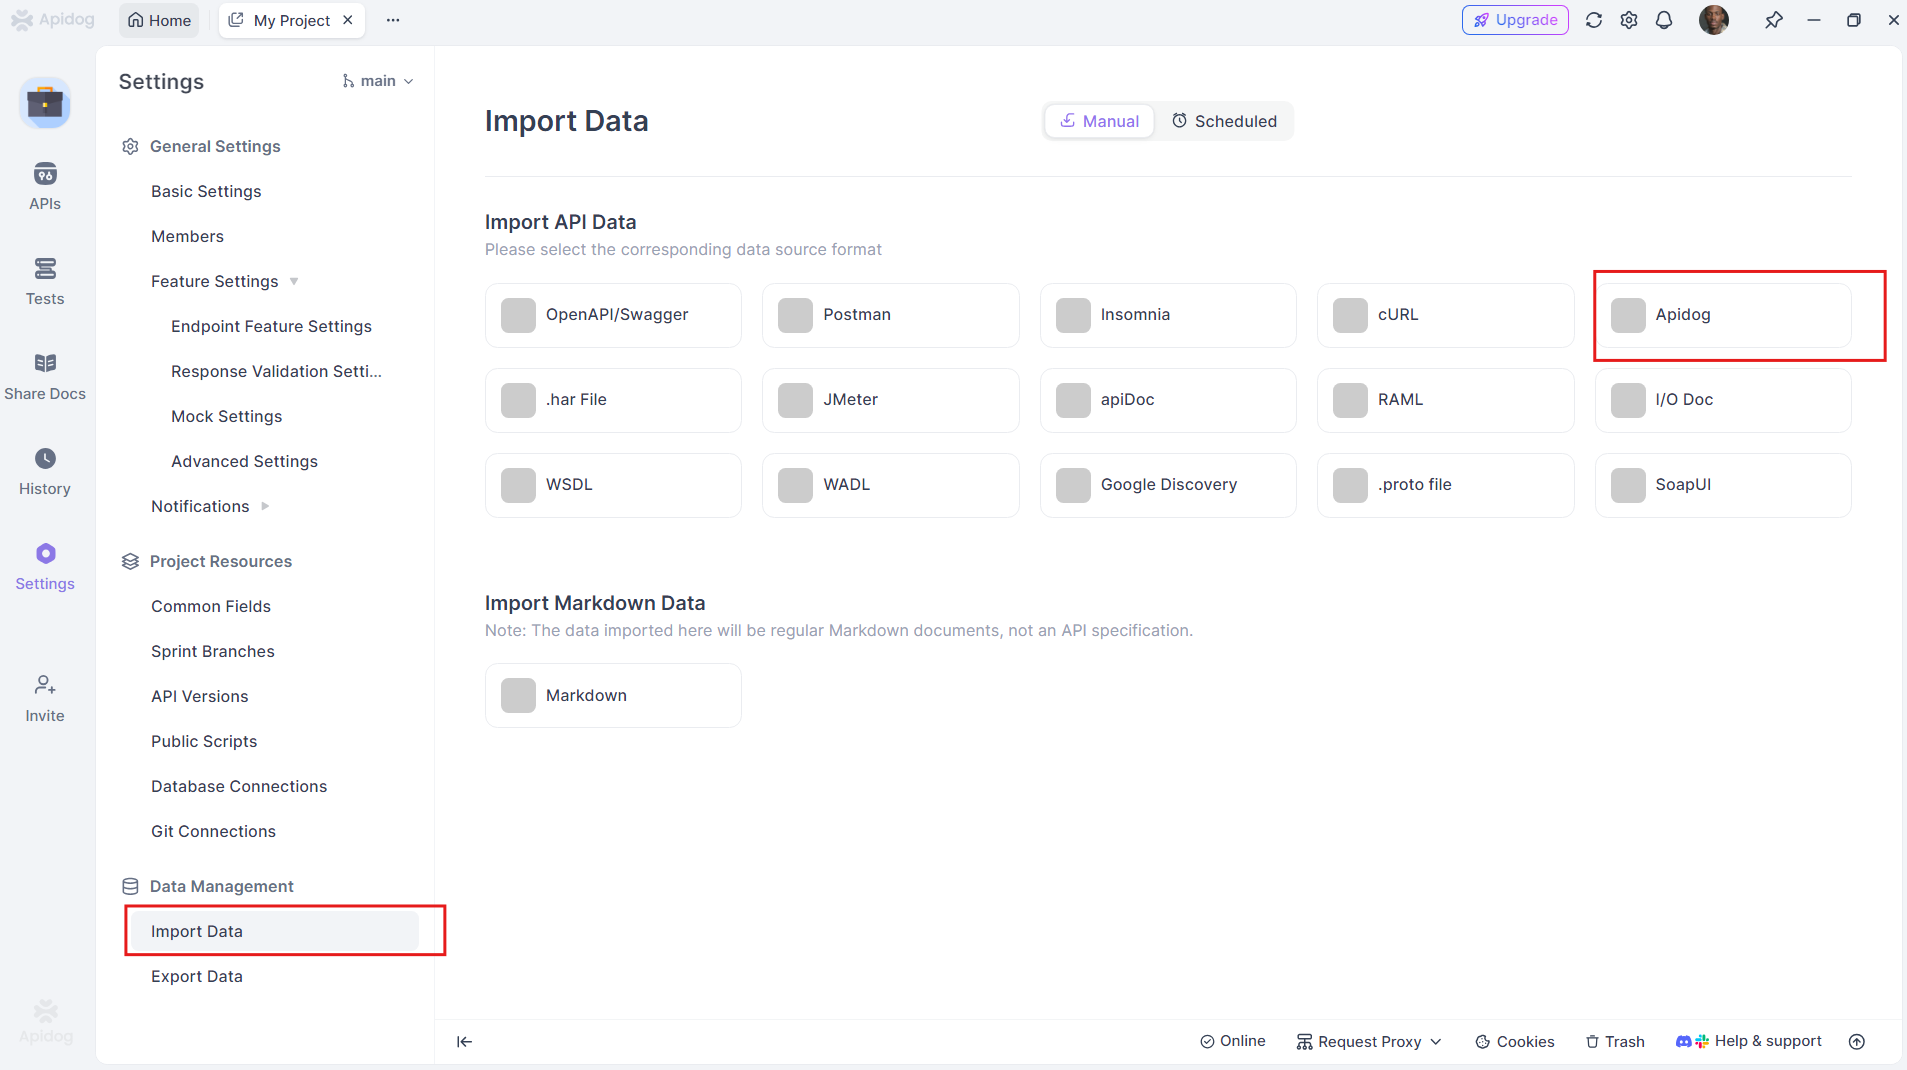Open app settings gear icon
This screenshot has width=1907, height=1070.
[x=1629, y=20]
